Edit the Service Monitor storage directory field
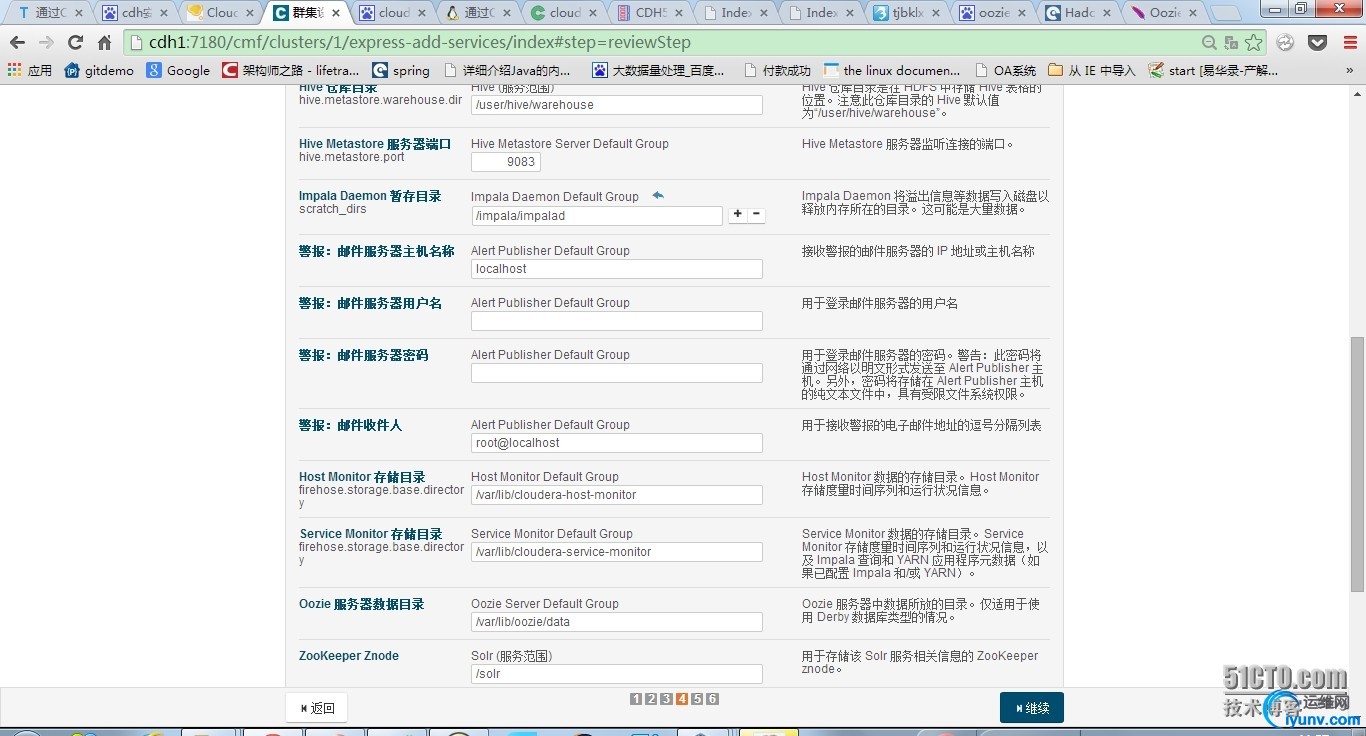Viewport: 1366px width, 736px height. 617,552
